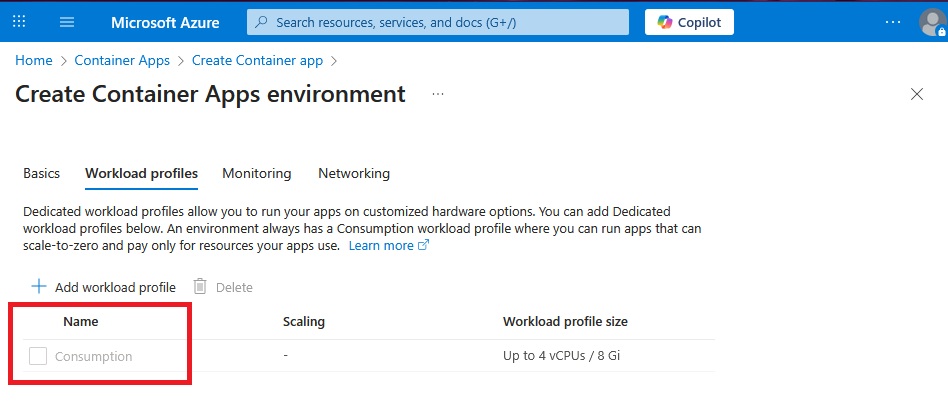The image size is (948, 403).
Task: Click the Consumption profile name
Action: [x=94, y=356]
